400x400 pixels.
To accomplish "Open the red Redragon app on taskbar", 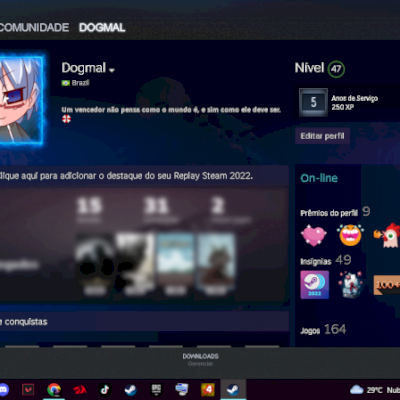I will (80, 389).
